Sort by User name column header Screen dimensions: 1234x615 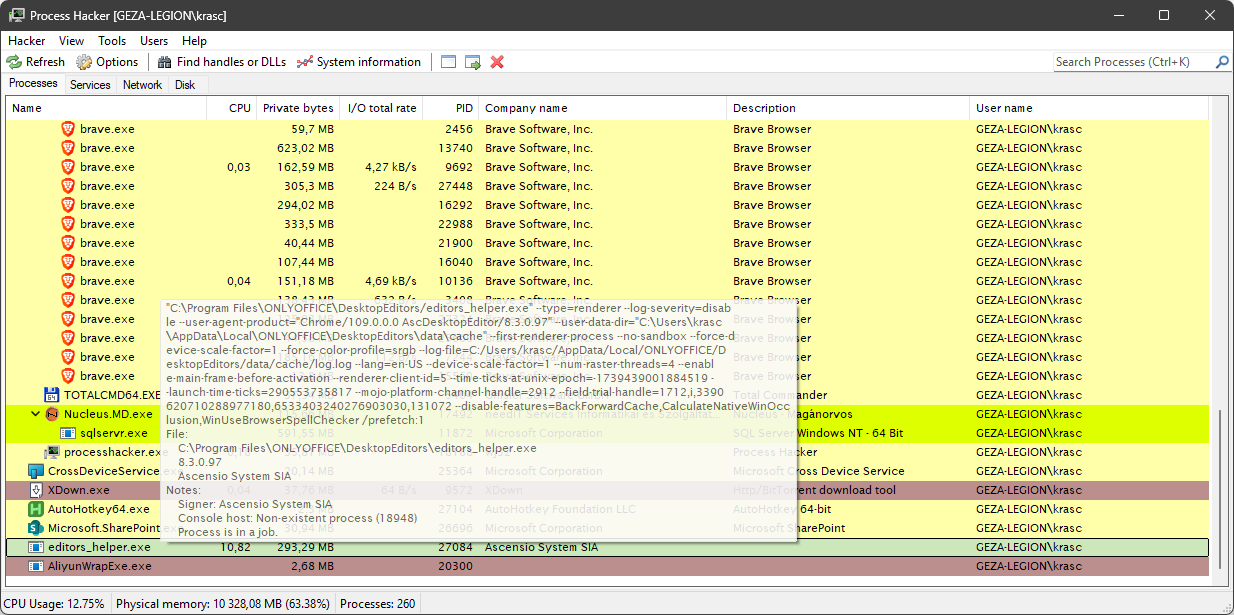click(1089, 108)
